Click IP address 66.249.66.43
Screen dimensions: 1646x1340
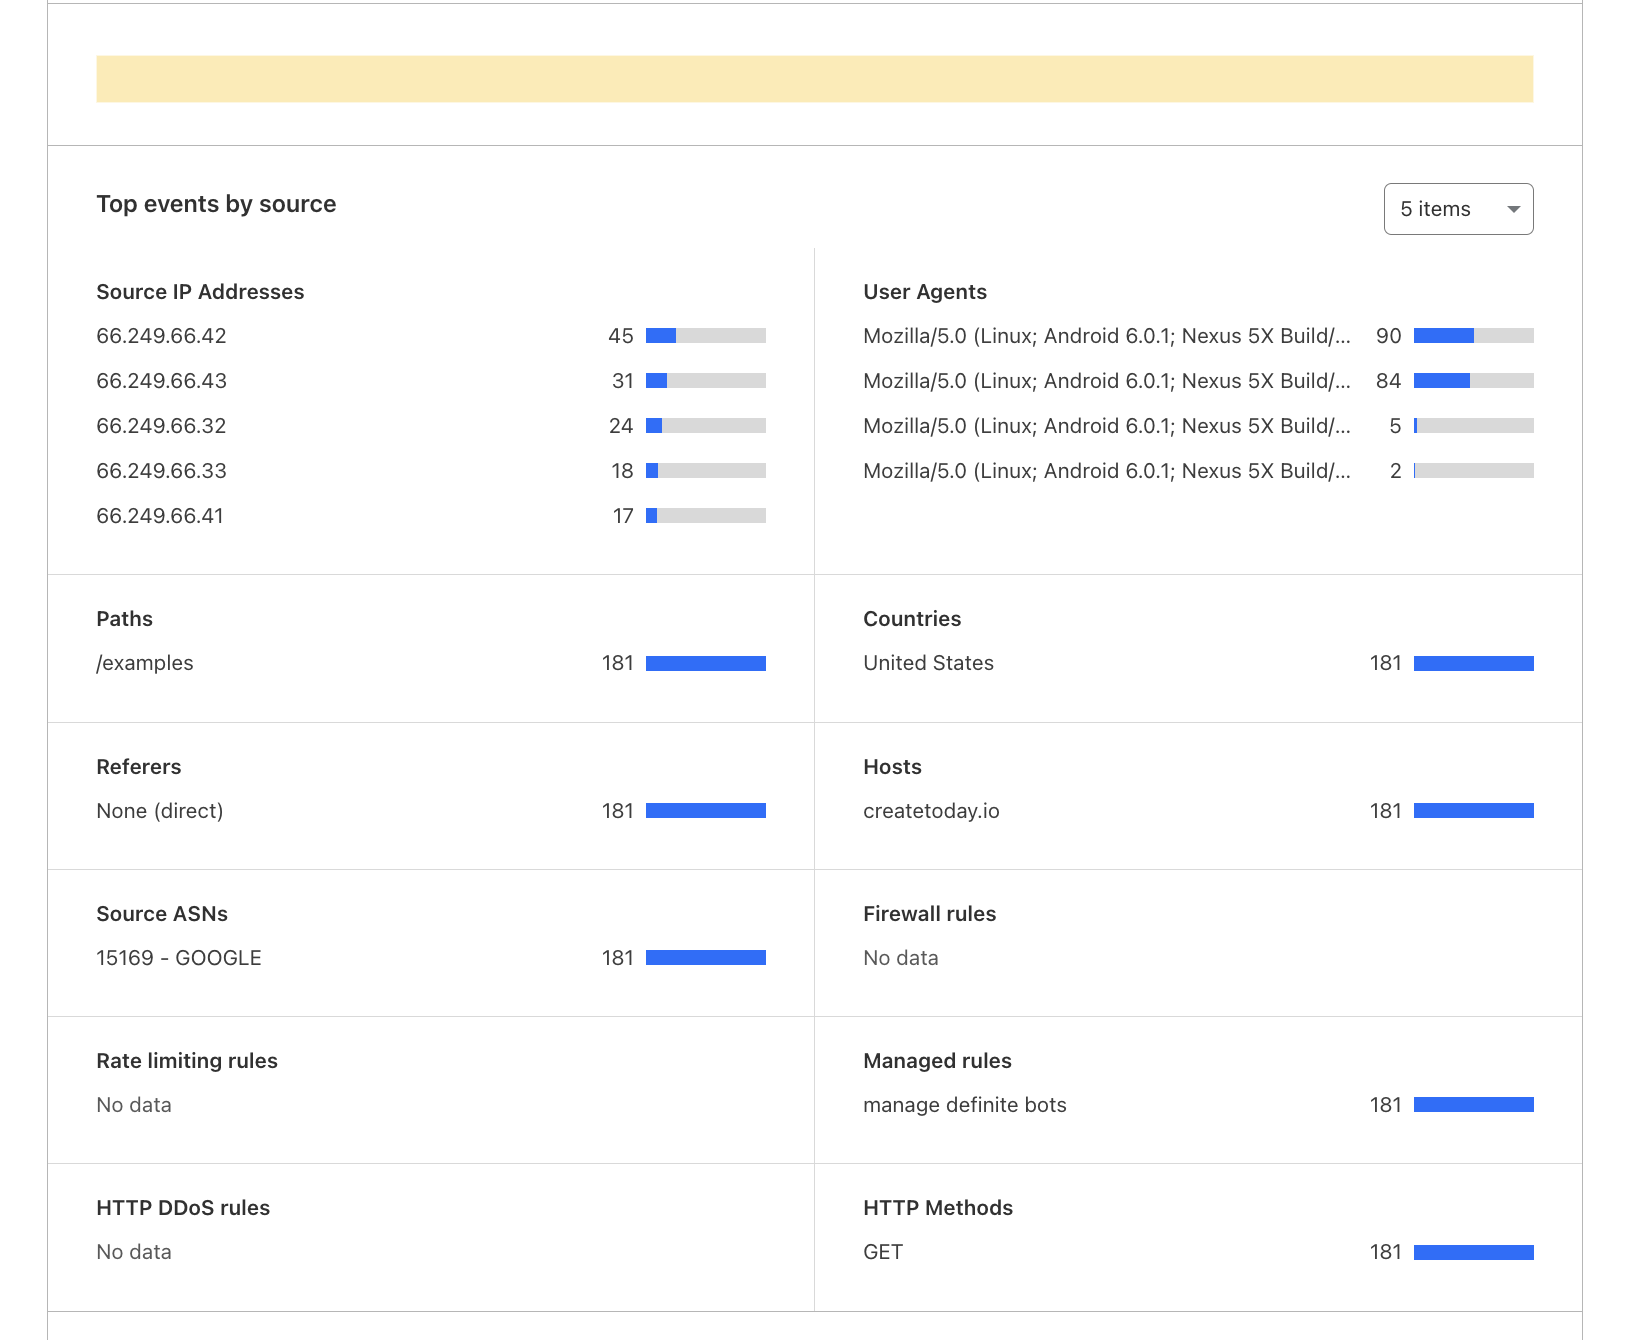click(161, 381)
